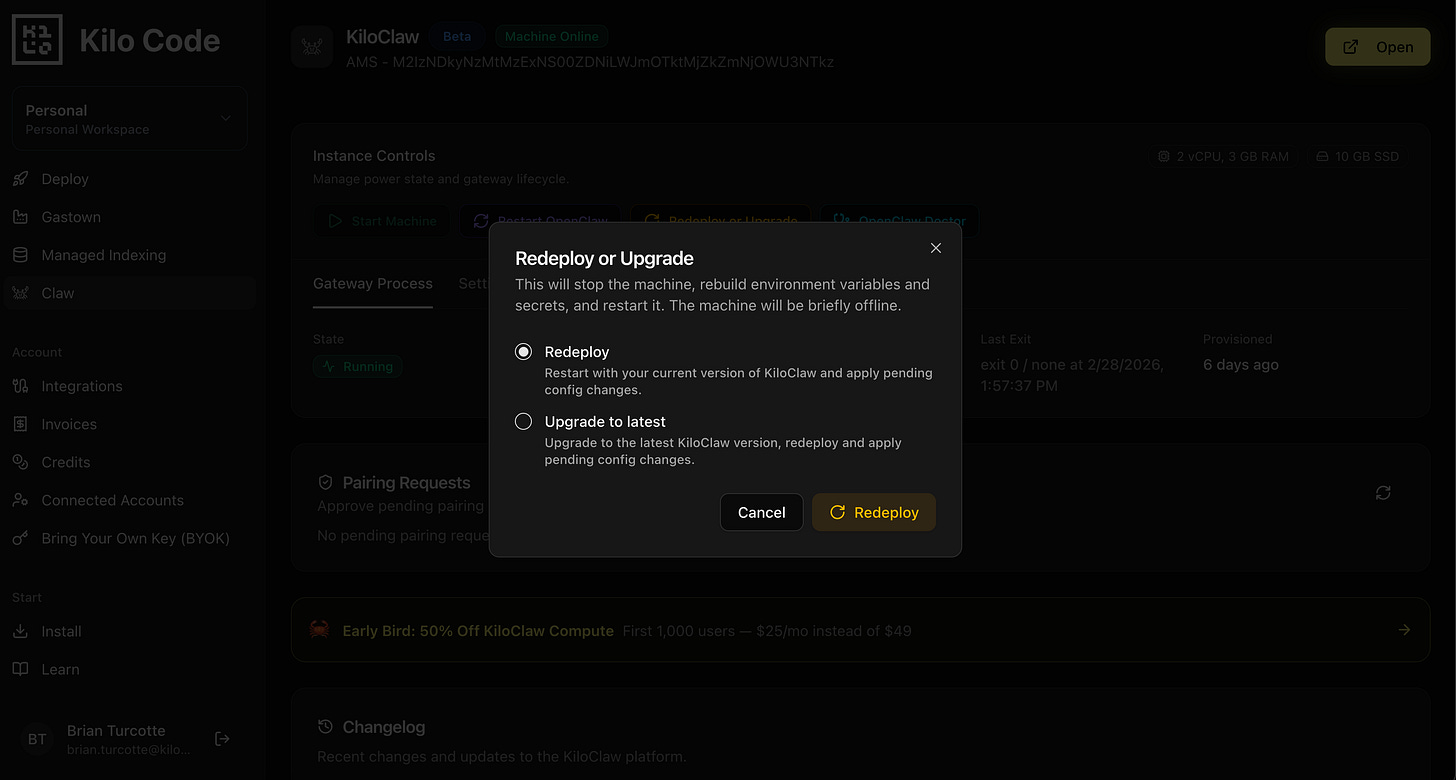The image size is (1456, 780).
Task: Click the yellow Redeploy confirm button
Action: click(873, 512)
